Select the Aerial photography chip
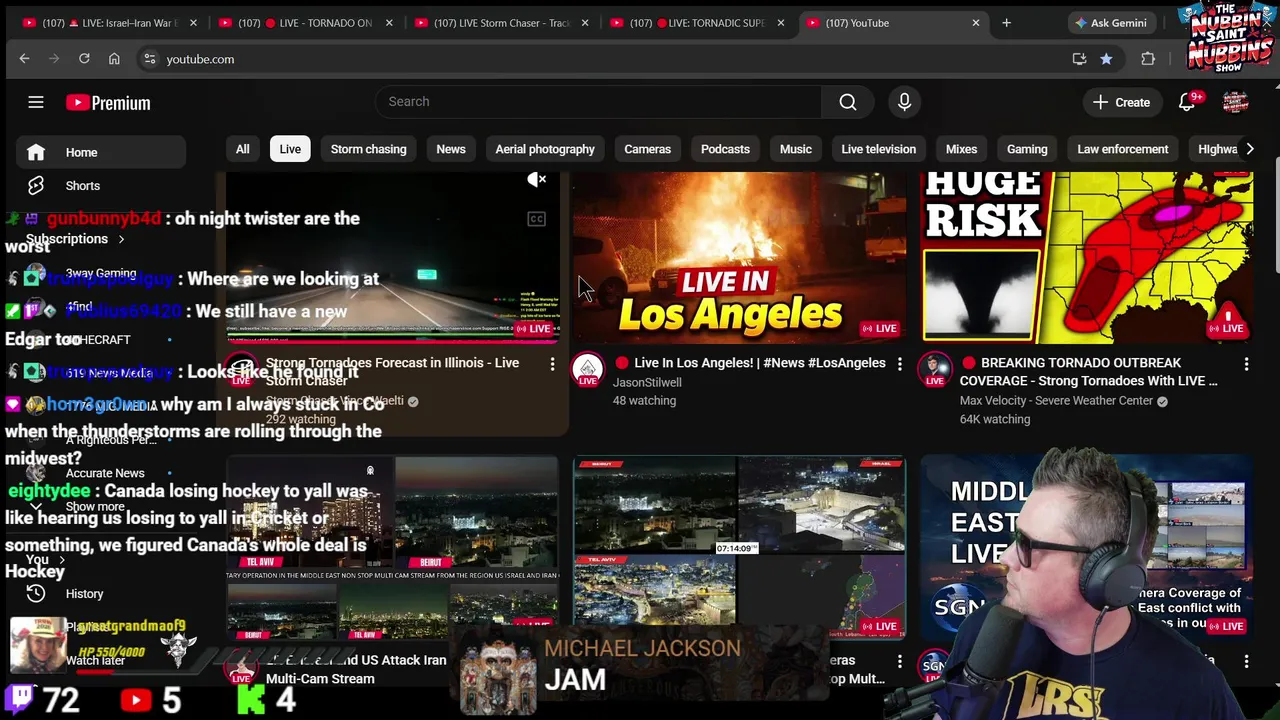The image size is (1280, 720). [x=545, y=149]
